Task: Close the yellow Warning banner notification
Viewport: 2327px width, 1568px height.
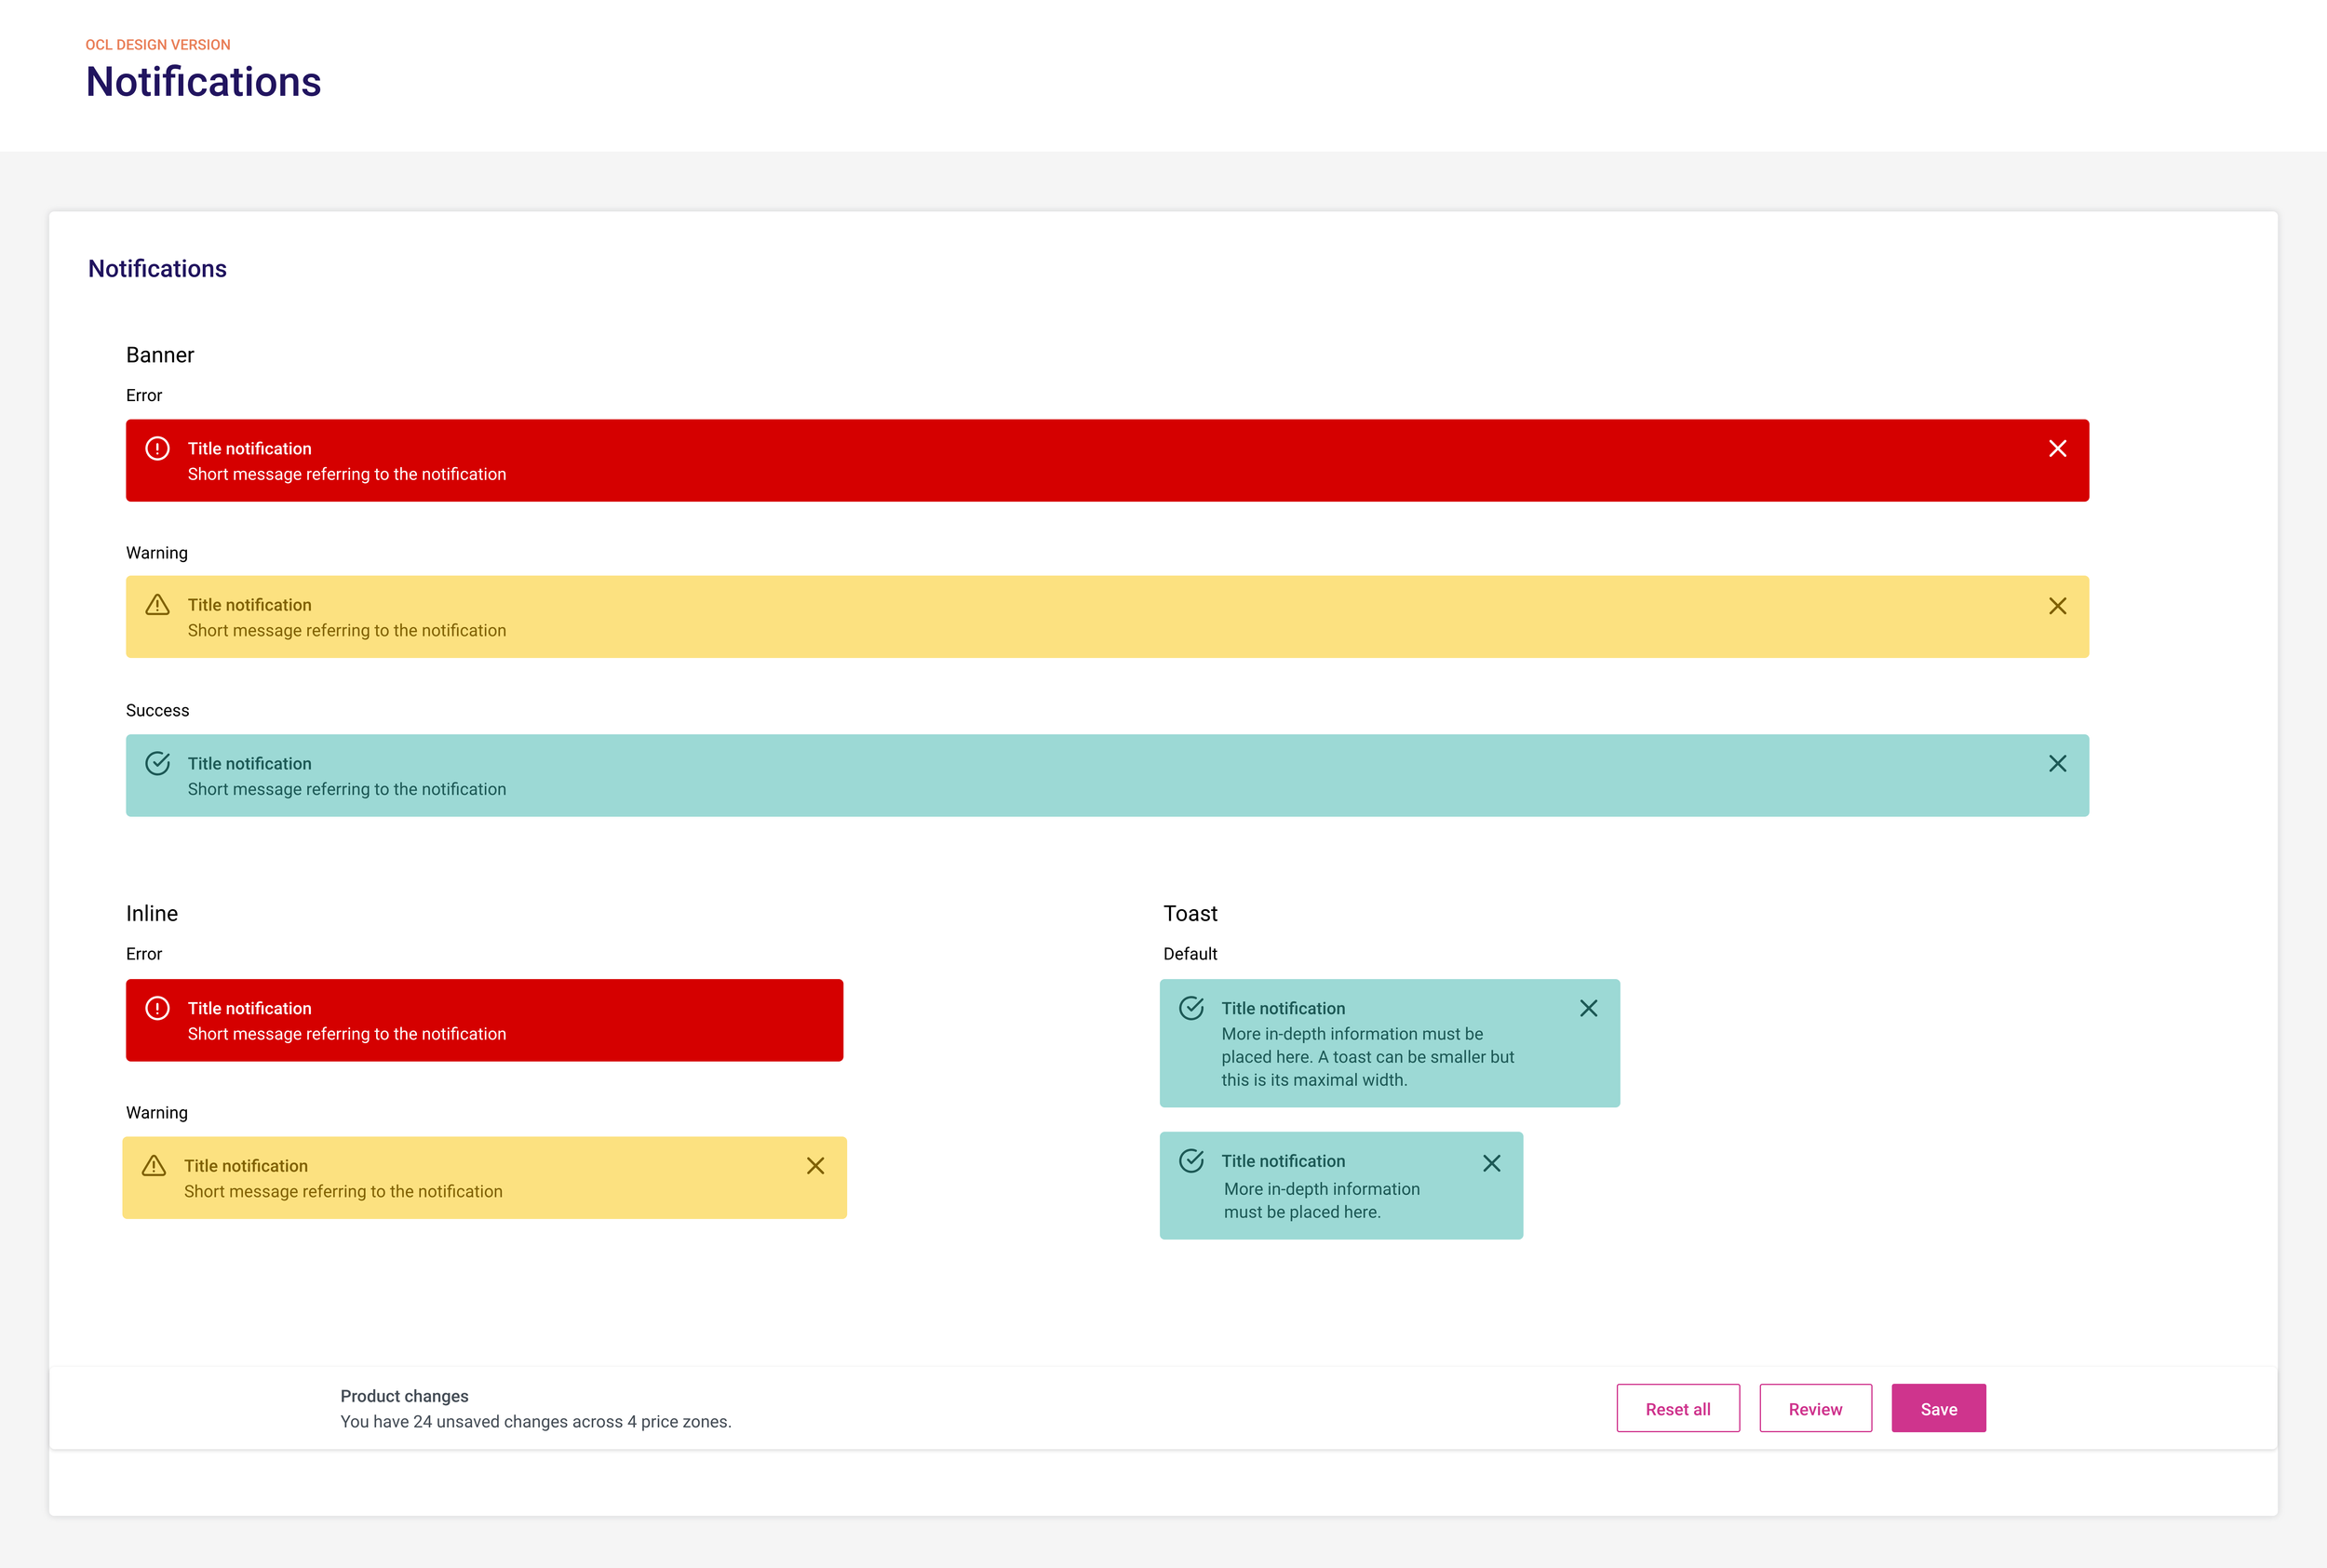Action: pos(2057,606)
